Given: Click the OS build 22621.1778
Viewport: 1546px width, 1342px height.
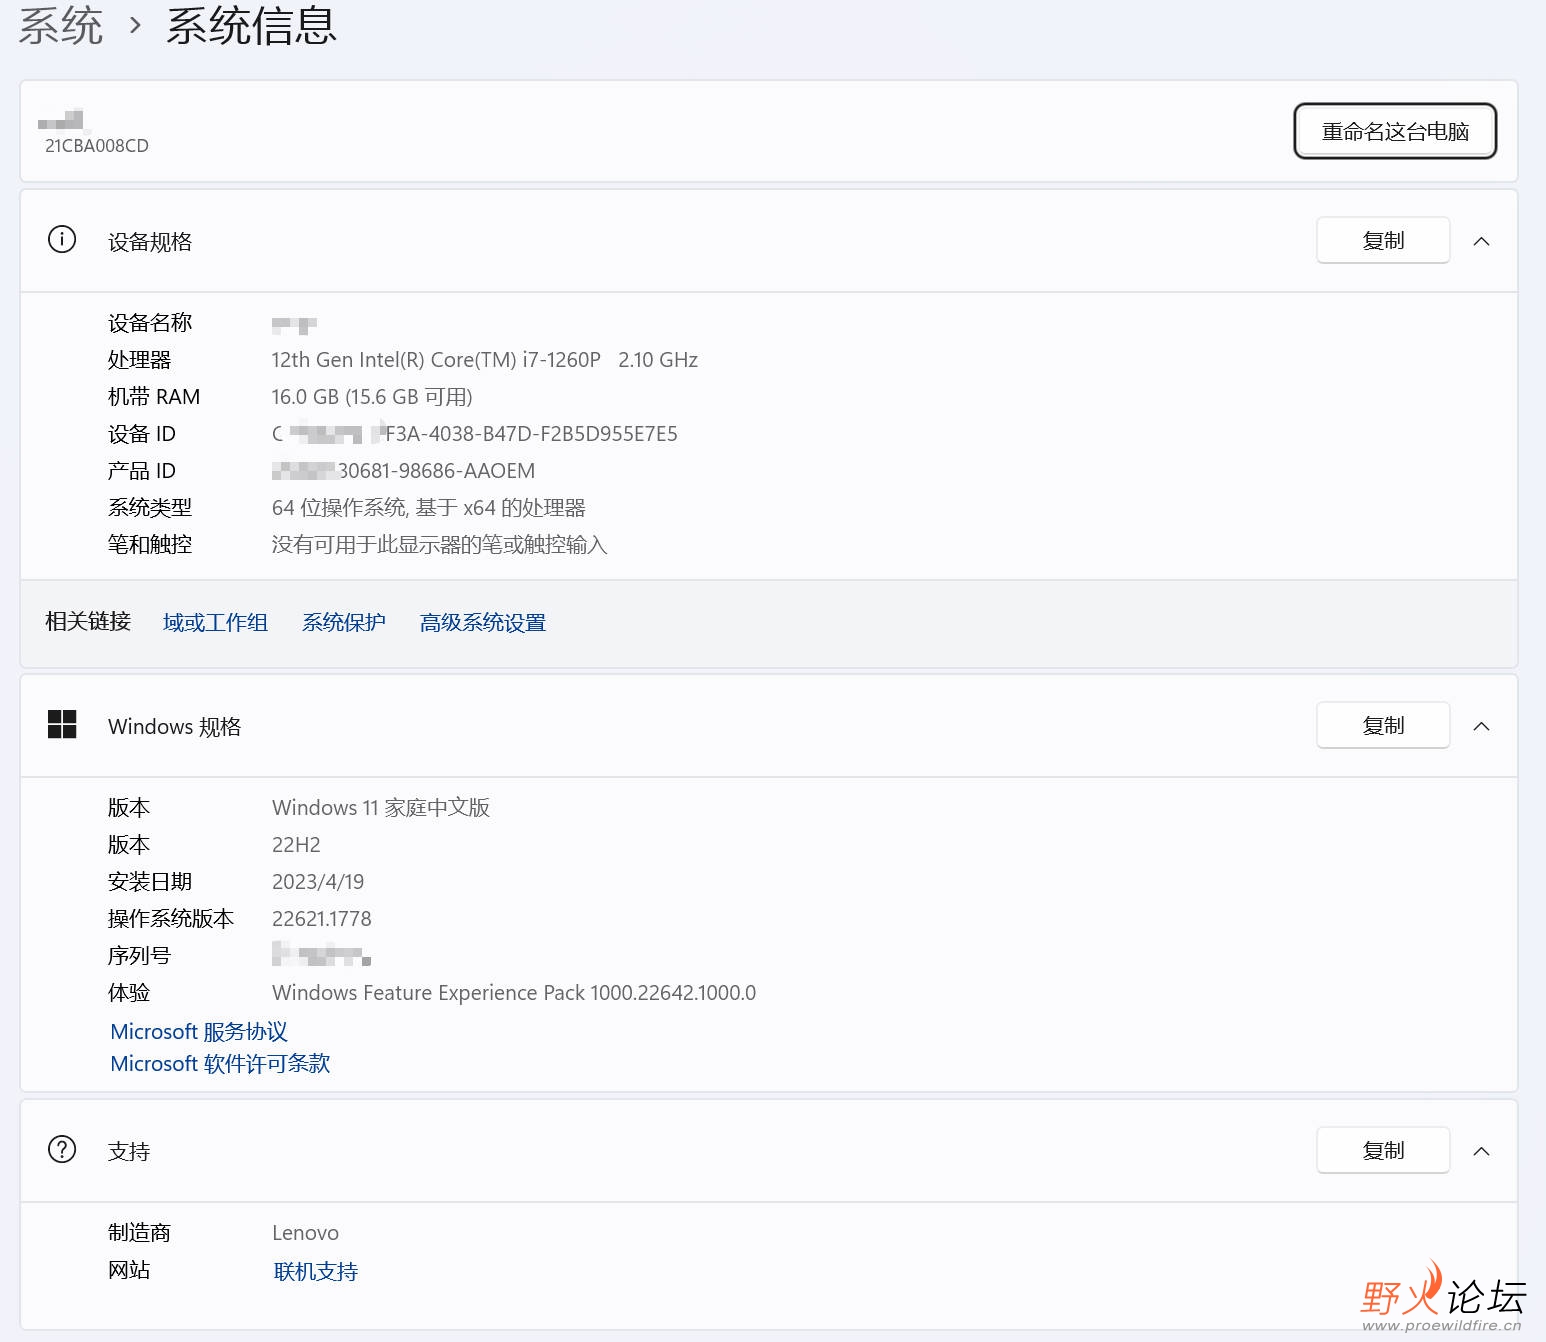Looking at the screenshot, I should tap(322, 918).
